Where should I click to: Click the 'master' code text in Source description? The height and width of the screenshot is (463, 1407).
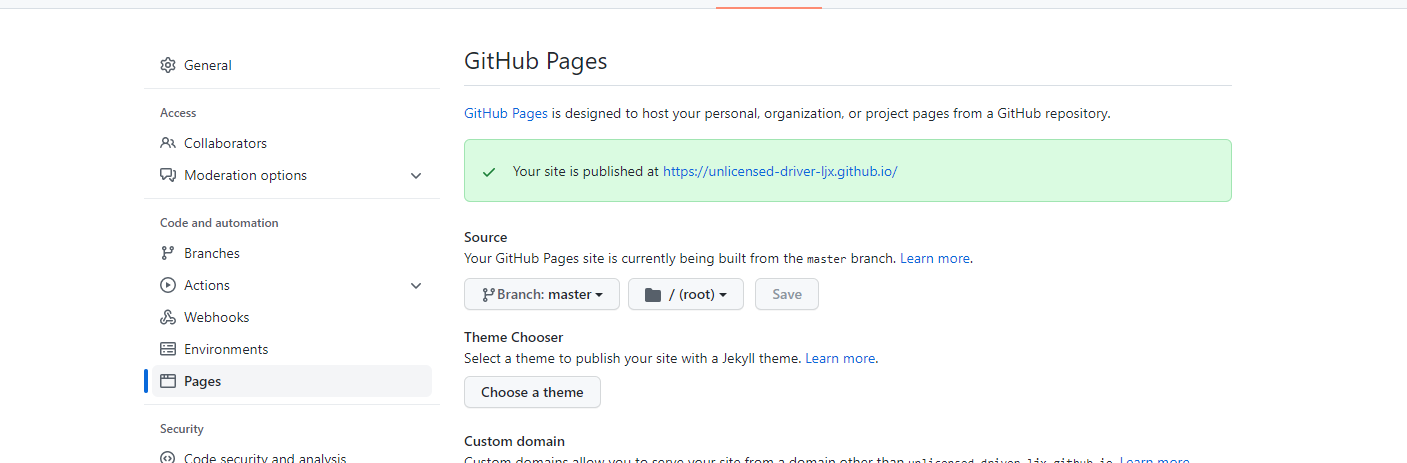click(827, 259)
